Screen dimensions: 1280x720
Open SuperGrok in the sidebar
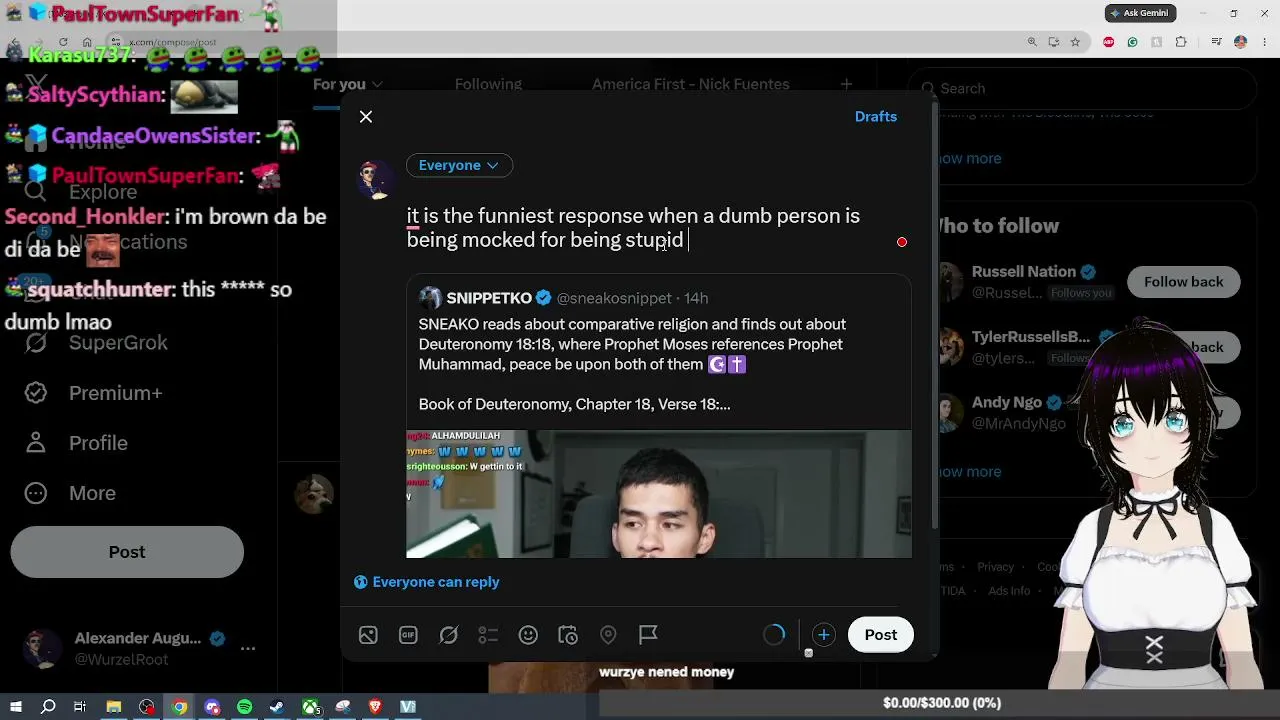(118, 343)
